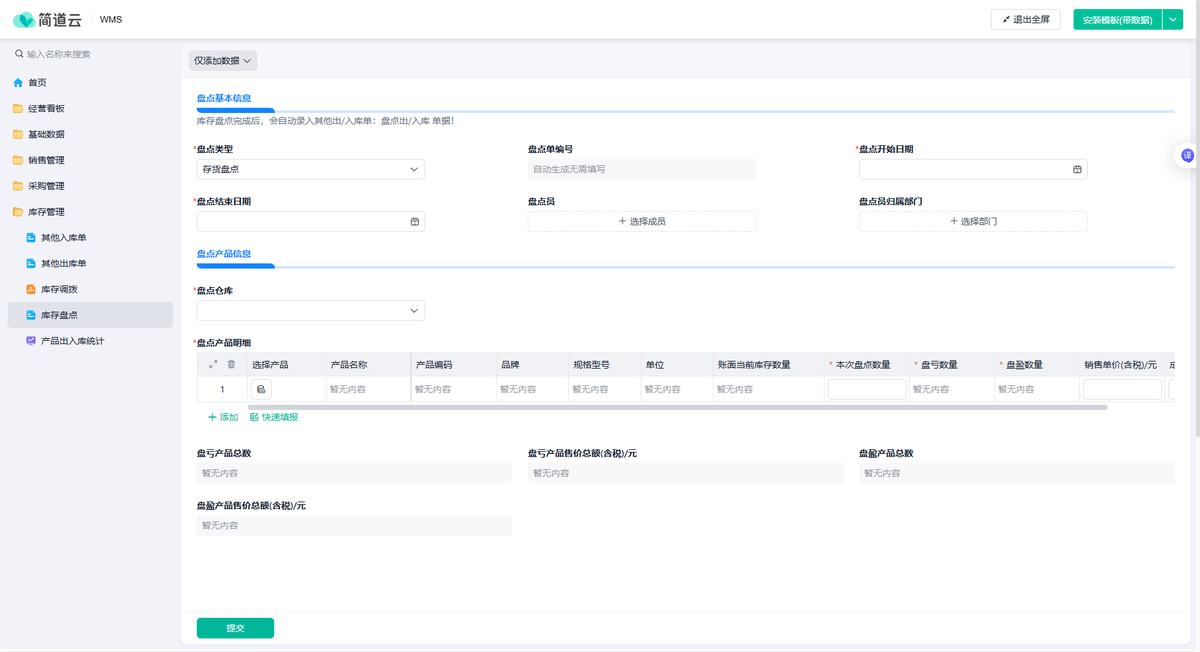Open the 盘点仓库 dropdown
1200x652 pixels.
310,311
